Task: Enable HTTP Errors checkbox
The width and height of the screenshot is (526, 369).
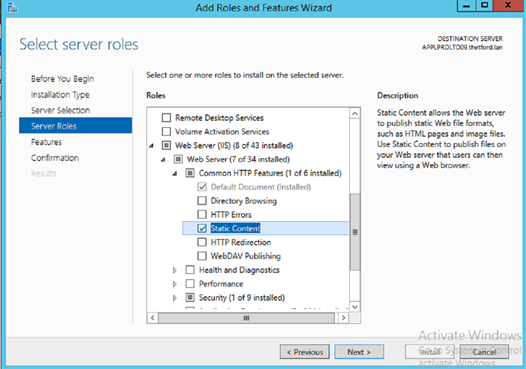Action: (202, 214)
